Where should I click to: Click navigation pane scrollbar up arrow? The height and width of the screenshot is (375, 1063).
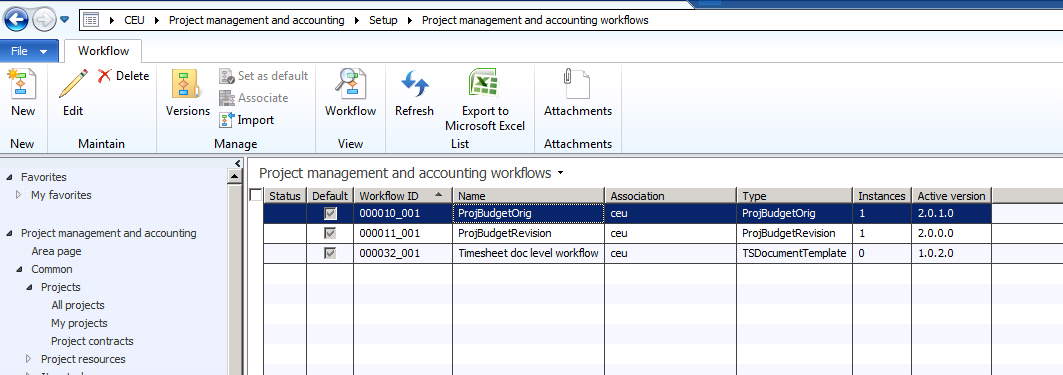[x=235, y=176]
